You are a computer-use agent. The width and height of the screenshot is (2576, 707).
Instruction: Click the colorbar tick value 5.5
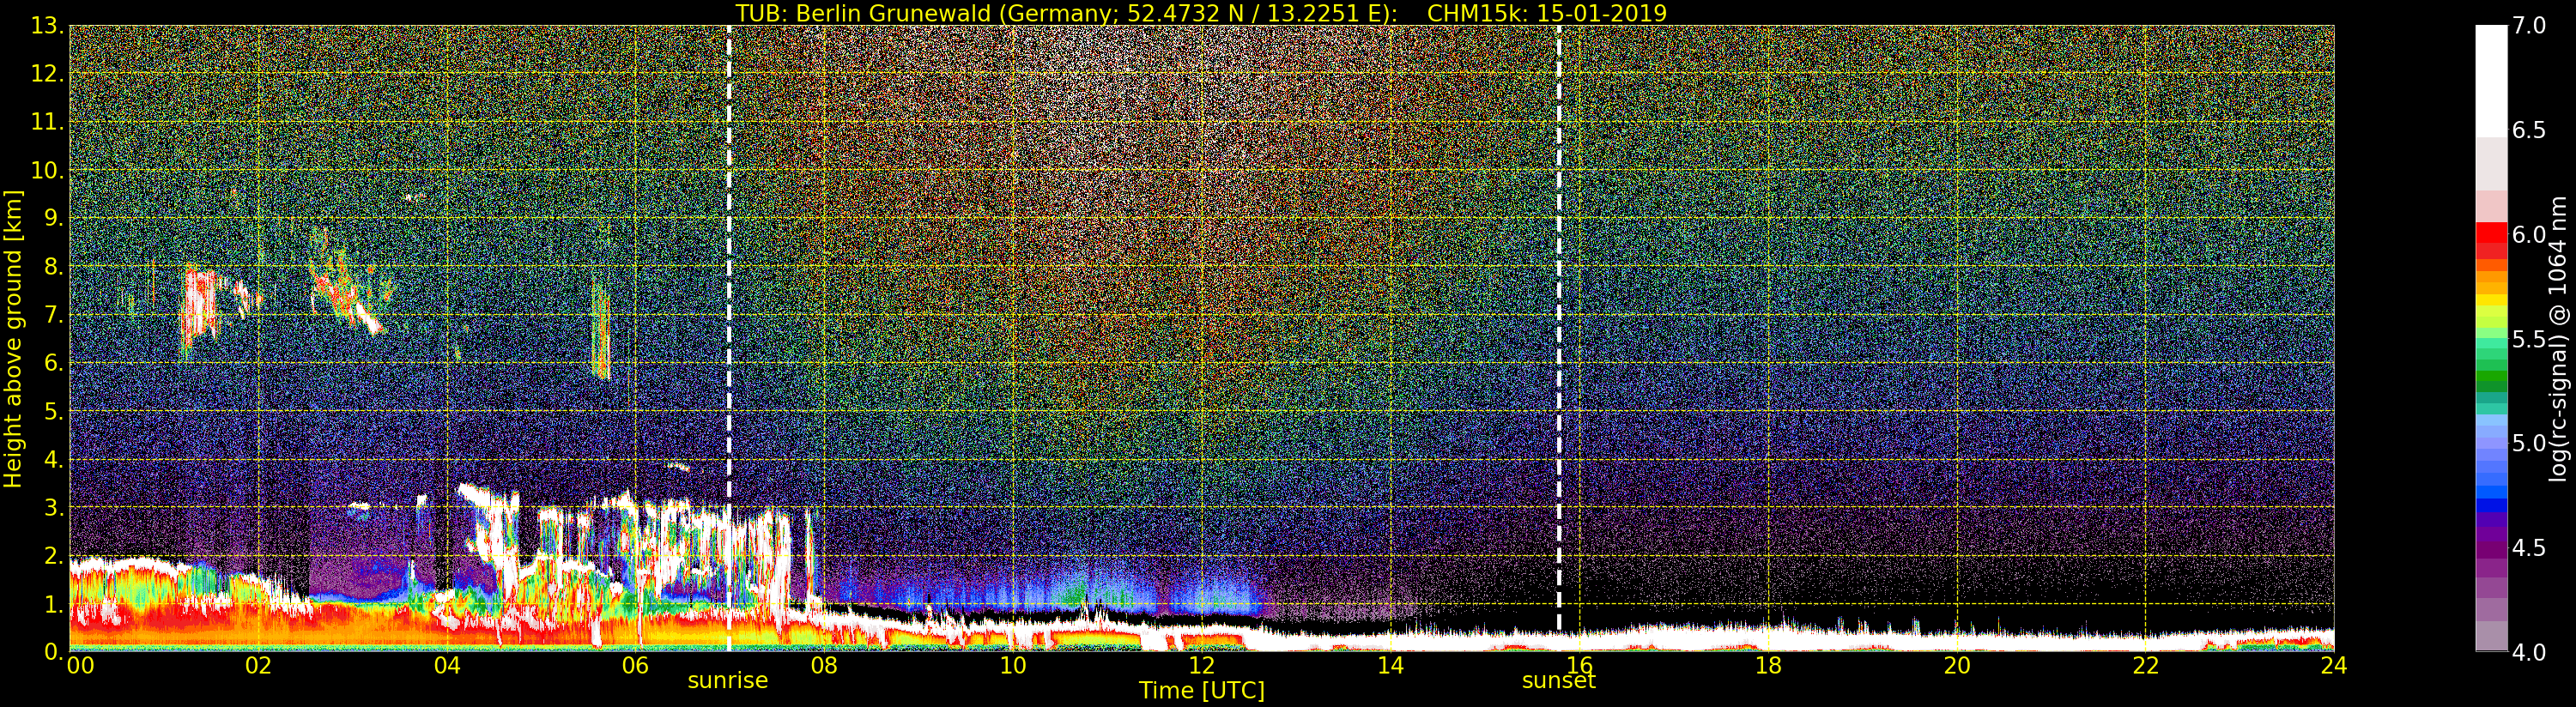(x=2529, y=339)
